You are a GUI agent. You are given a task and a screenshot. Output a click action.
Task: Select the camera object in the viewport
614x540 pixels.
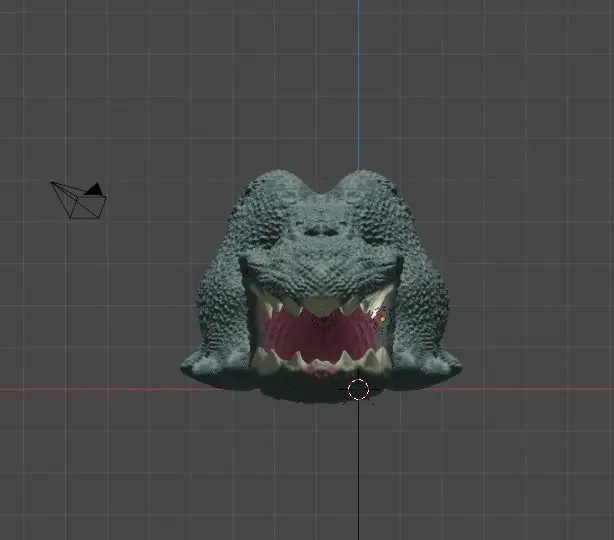(78, 200)
